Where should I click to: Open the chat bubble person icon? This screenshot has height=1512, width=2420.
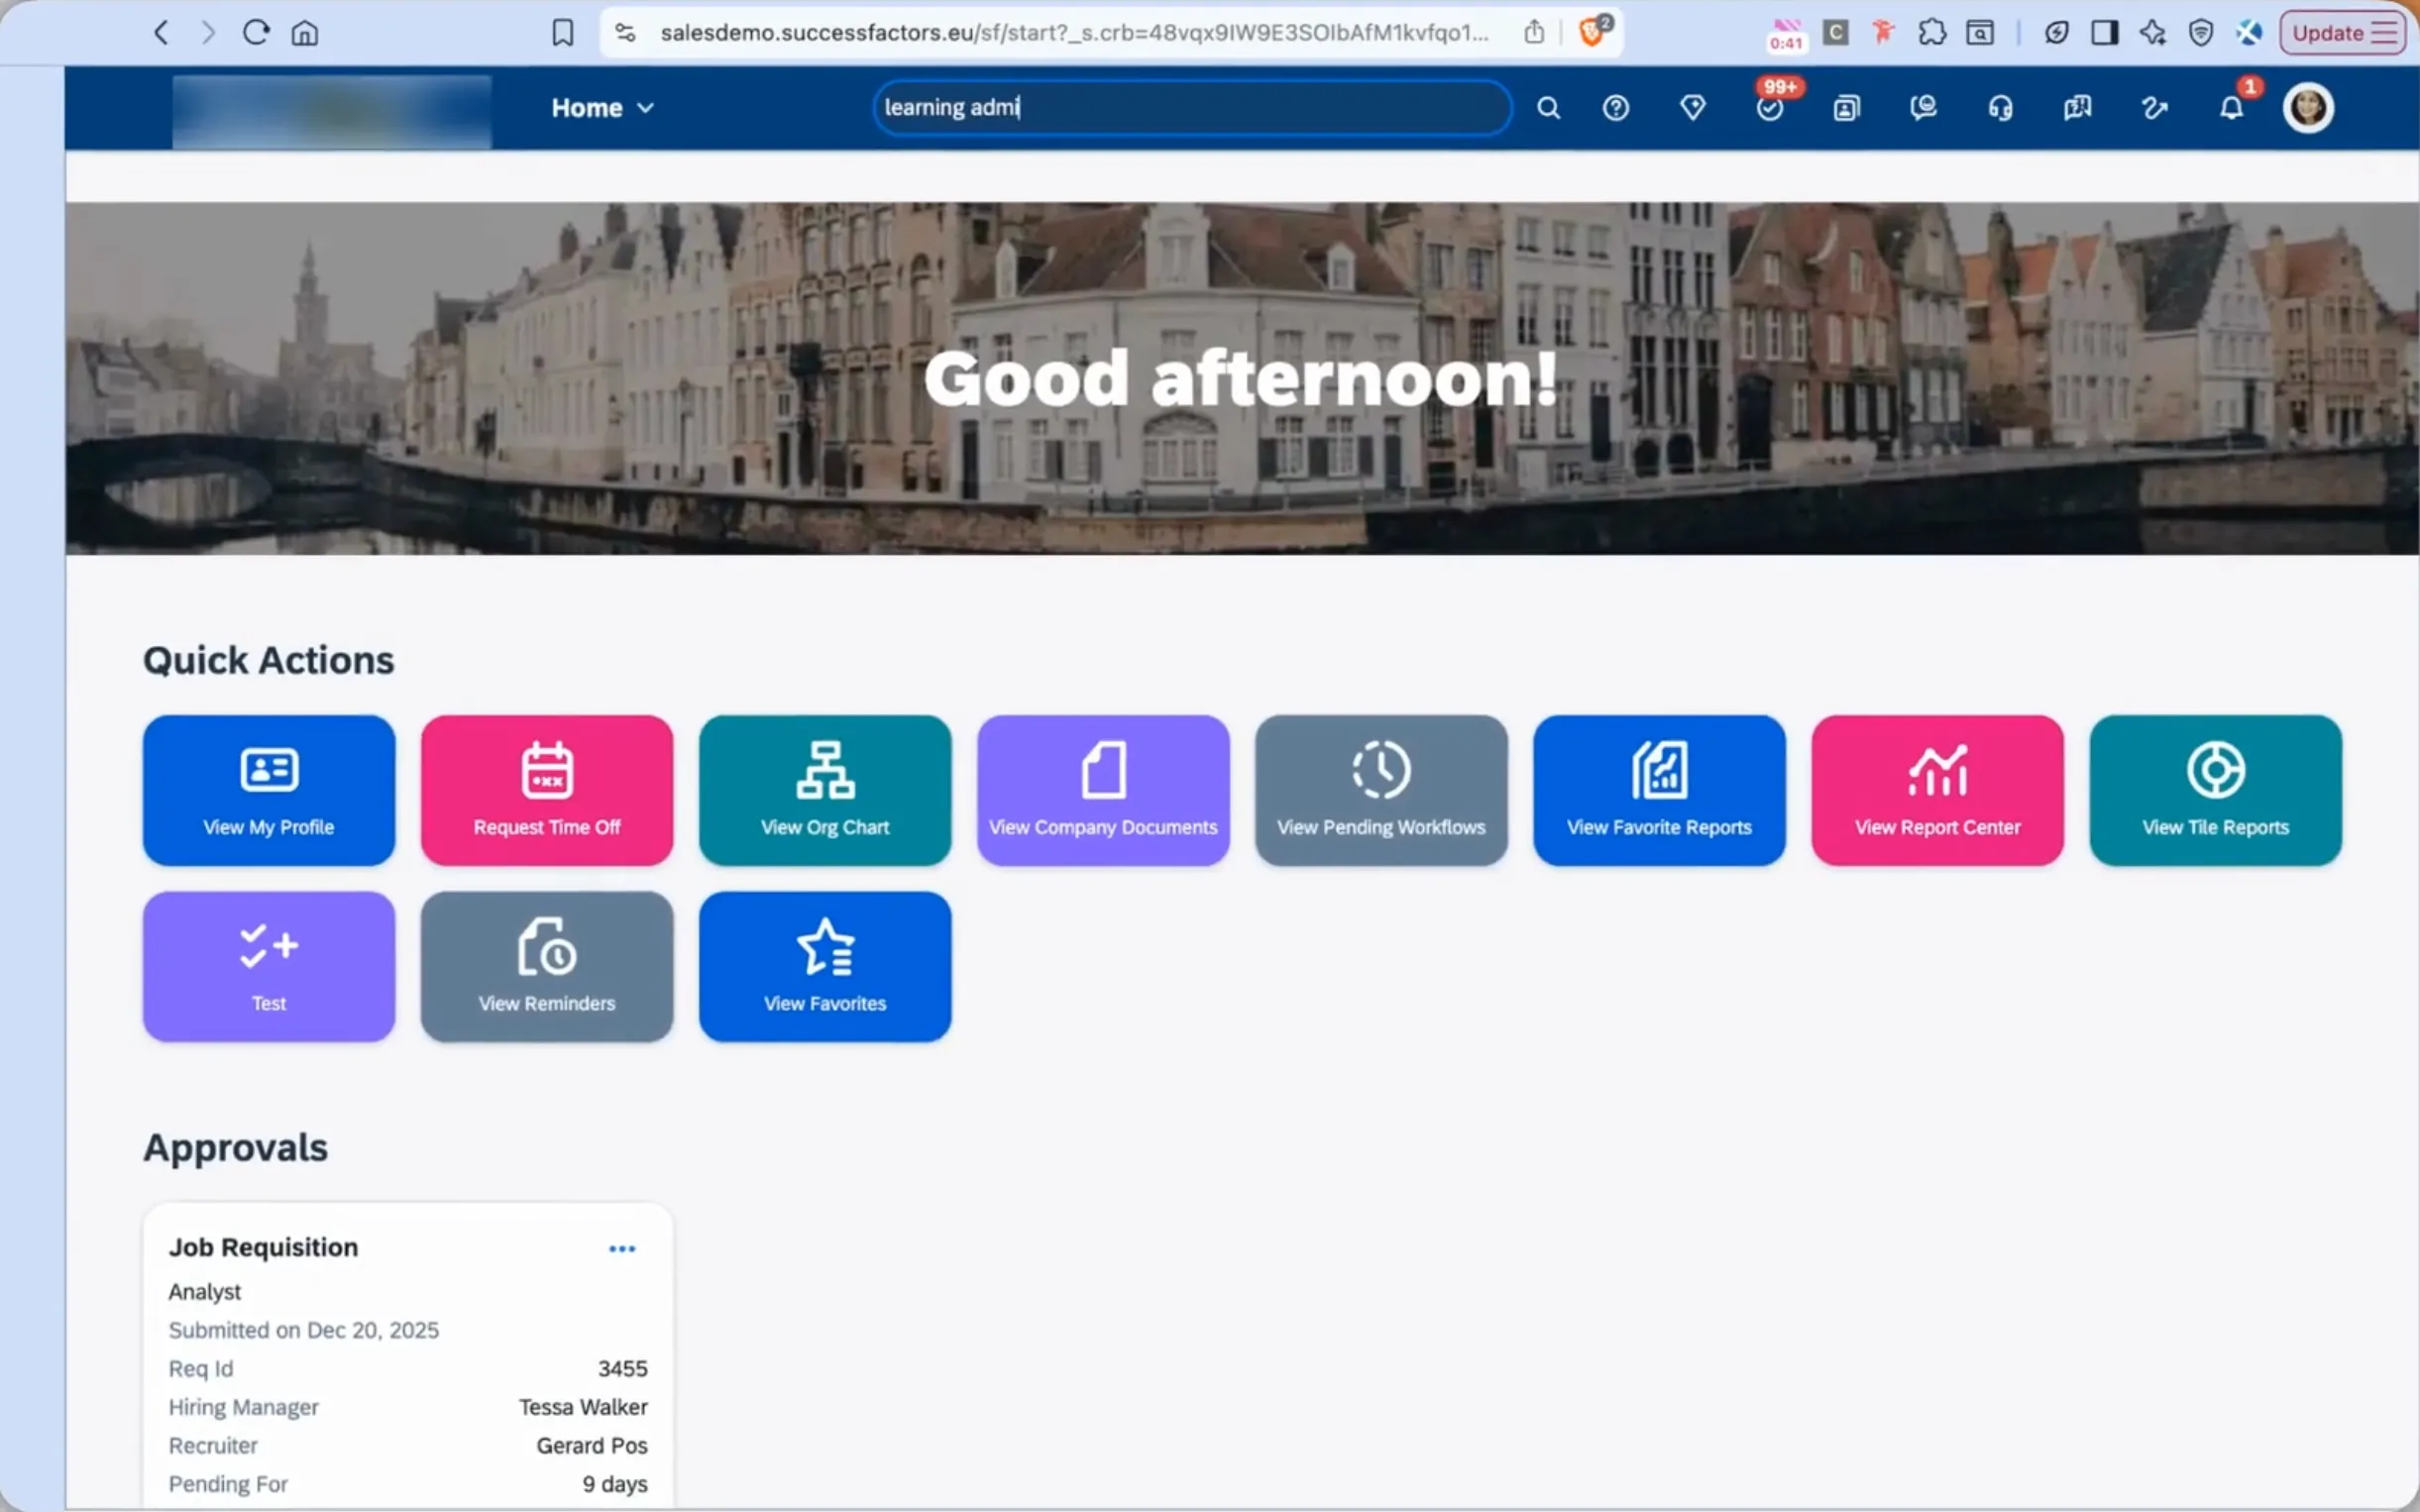1923,108
